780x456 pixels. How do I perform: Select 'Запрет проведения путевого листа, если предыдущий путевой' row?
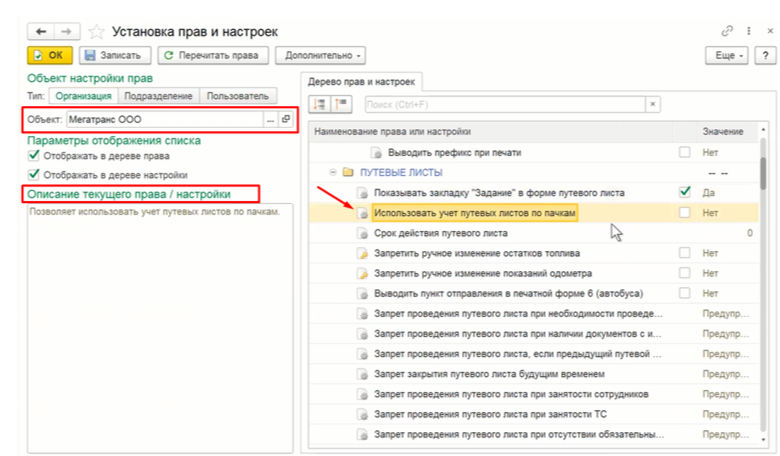pyautogui.click(x=534, y=354)
